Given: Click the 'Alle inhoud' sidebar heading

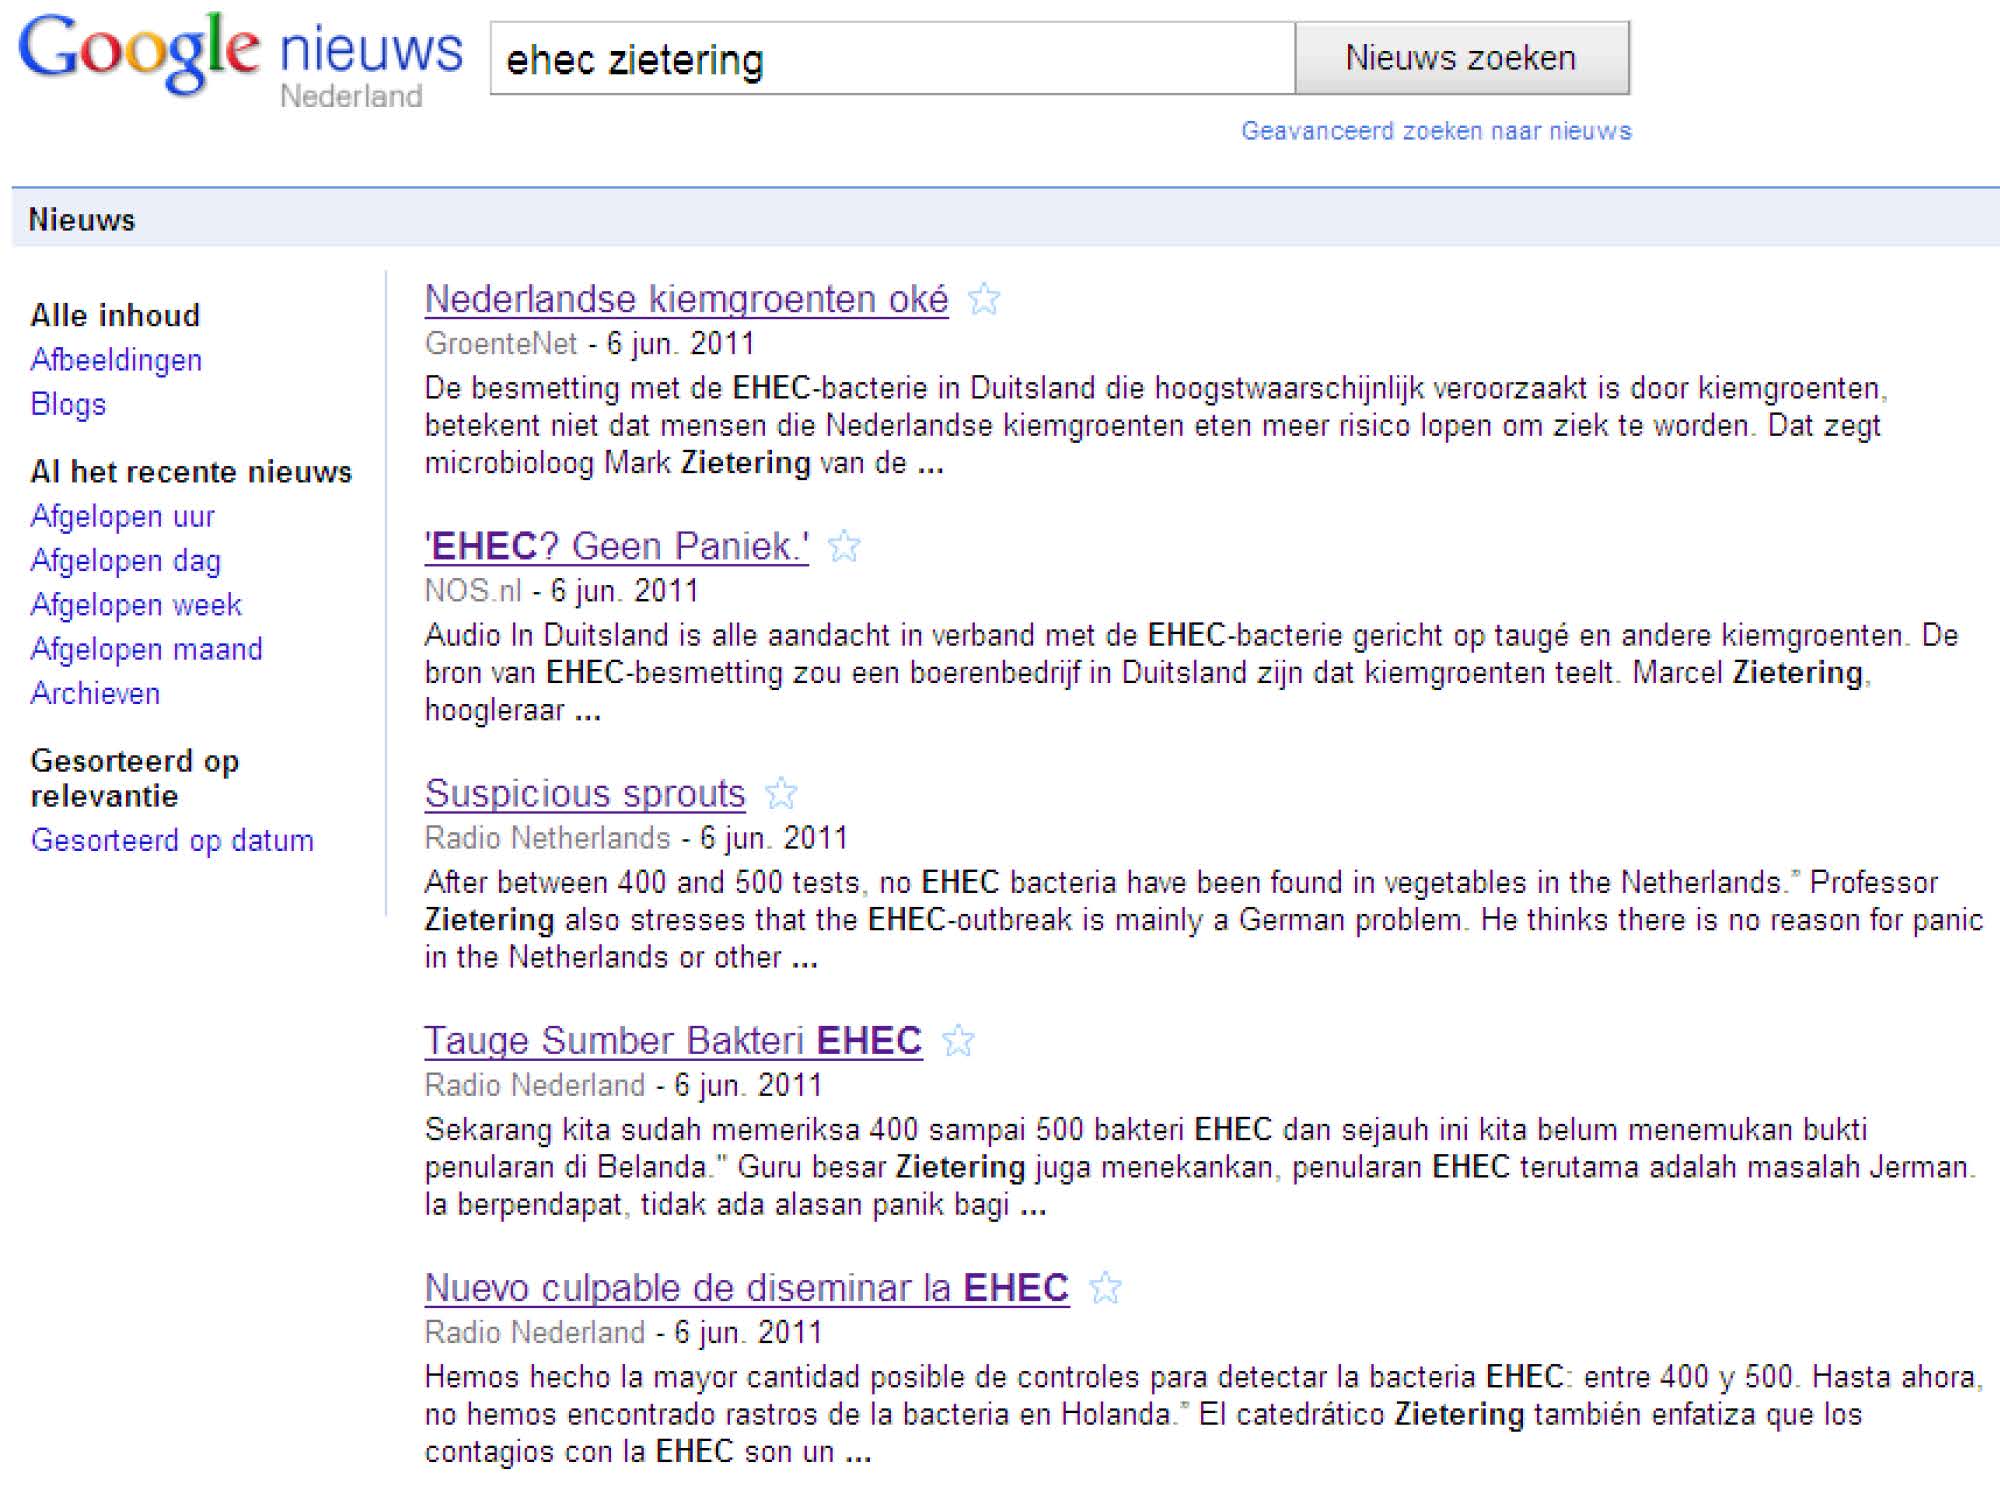Looking at the screenshot, I should [x=115, y=315].
